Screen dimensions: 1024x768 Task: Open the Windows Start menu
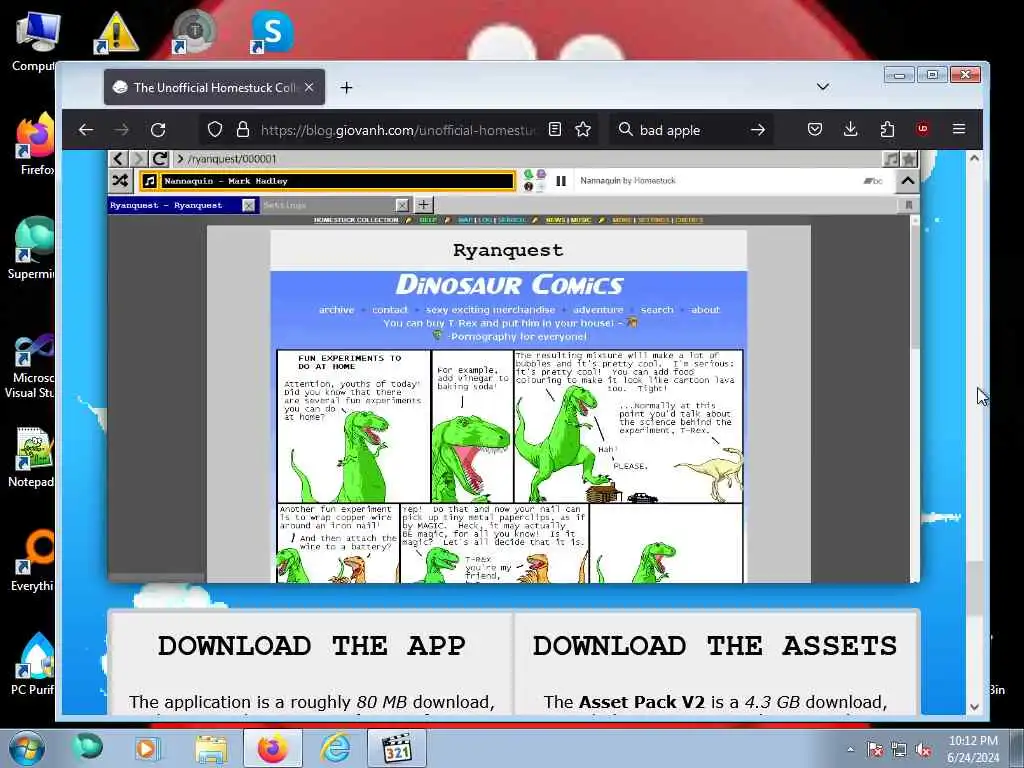coord(27,748)
